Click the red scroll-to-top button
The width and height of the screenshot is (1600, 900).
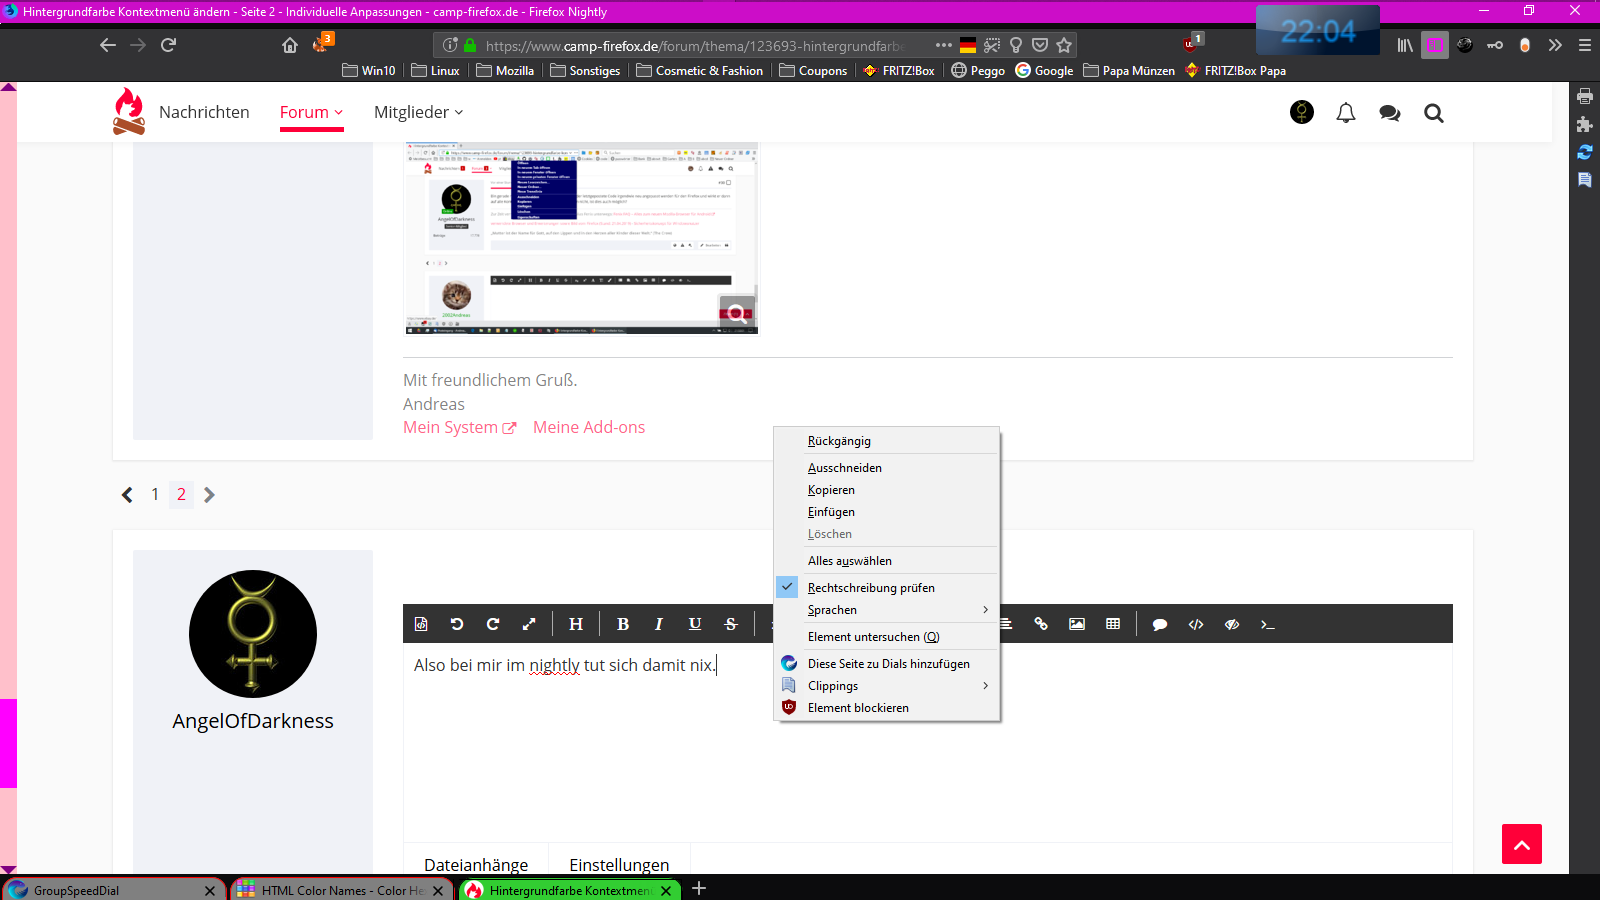point(1521,844)
